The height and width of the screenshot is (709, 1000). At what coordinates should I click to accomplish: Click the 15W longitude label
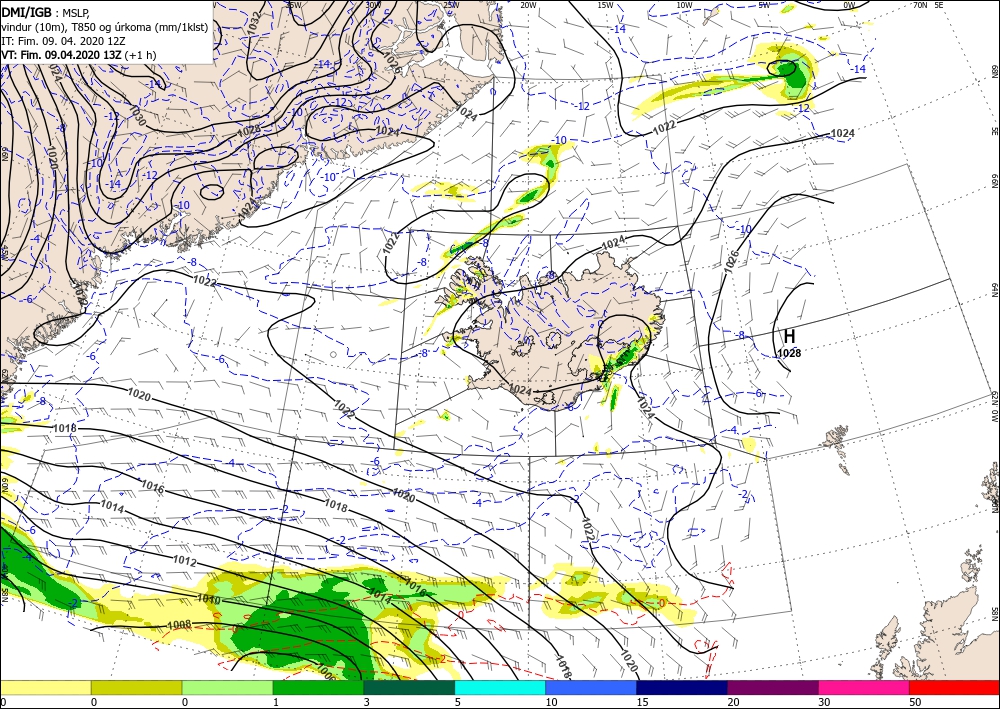(x=606, y=5)
